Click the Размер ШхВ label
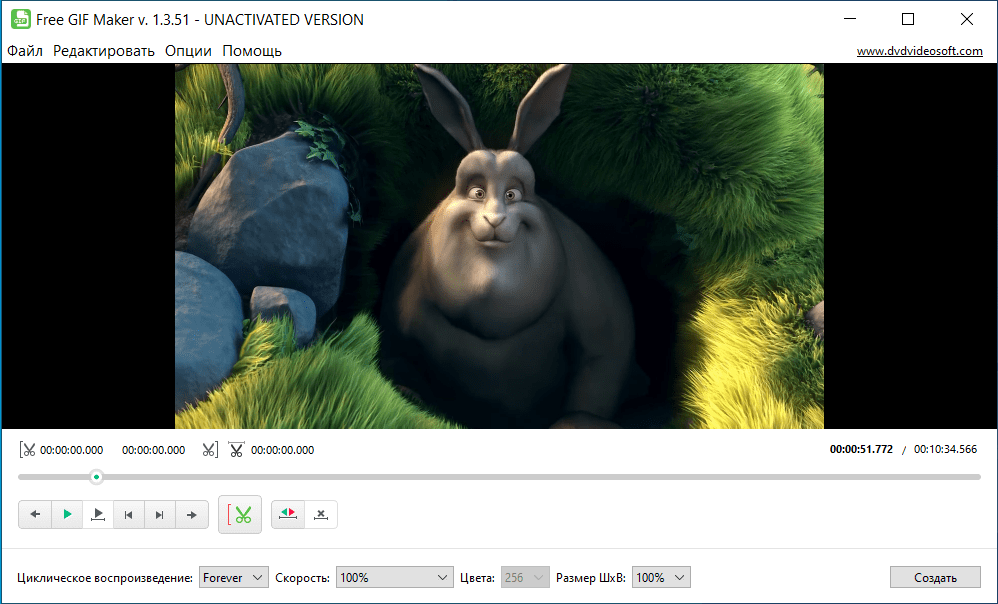The image size is (998, 604). [591, 578]
